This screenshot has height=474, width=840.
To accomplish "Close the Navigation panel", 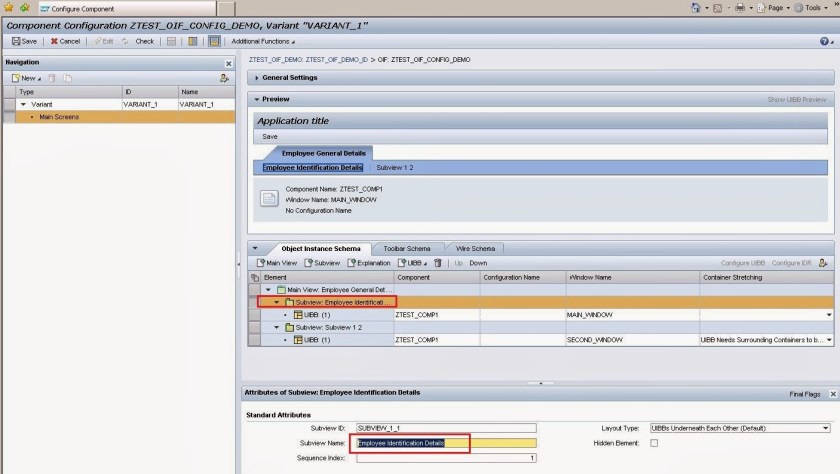I will click(x=228, y=62).
